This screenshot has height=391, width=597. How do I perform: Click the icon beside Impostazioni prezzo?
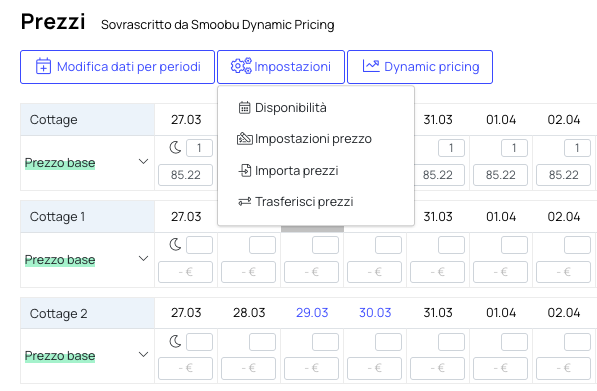[x=244, y=139]
